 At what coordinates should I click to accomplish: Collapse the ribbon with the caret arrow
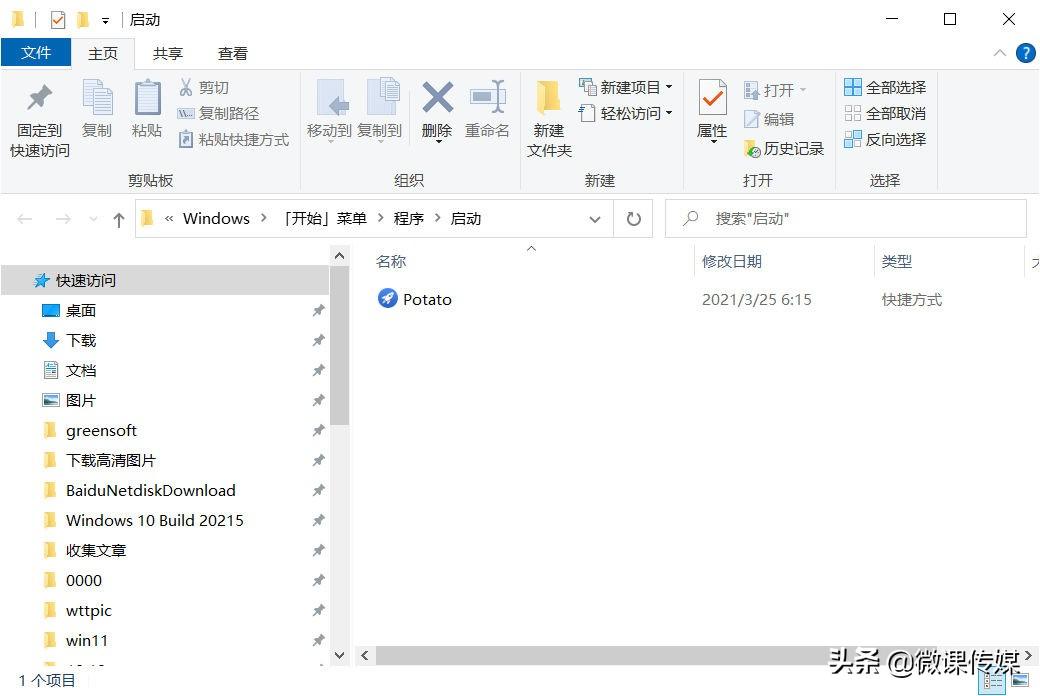tap(1000, 53)
